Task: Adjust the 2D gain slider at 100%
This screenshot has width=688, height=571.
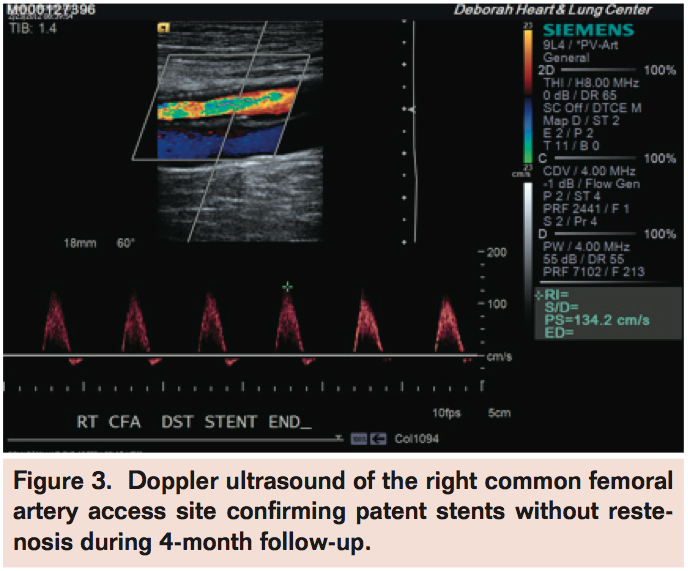Action: (598, 70)
